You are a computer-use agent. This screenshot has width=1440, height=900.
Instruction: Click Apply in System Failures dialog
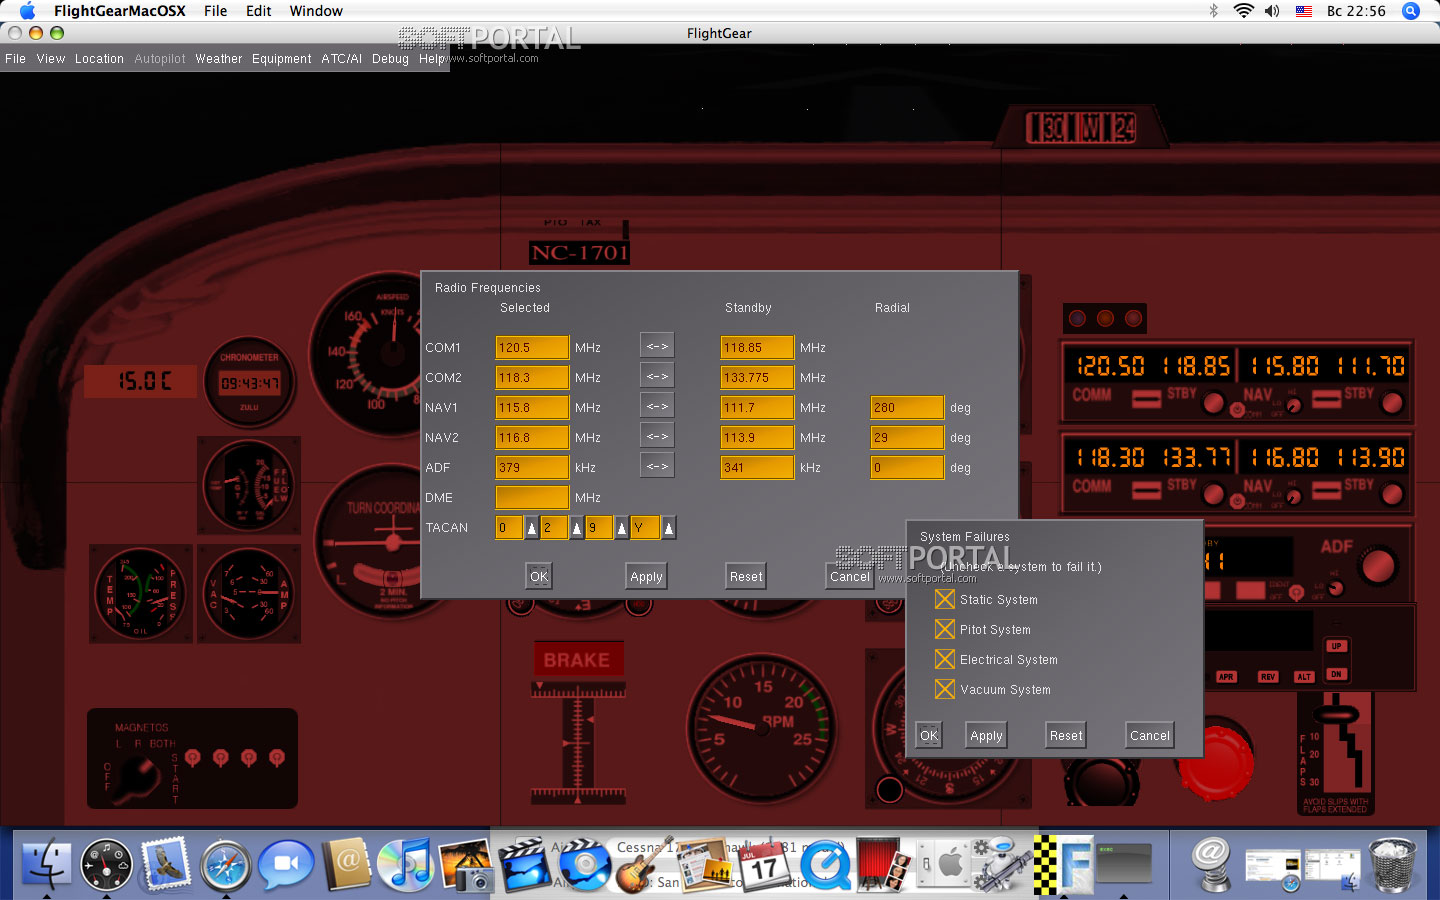(986, 735)
